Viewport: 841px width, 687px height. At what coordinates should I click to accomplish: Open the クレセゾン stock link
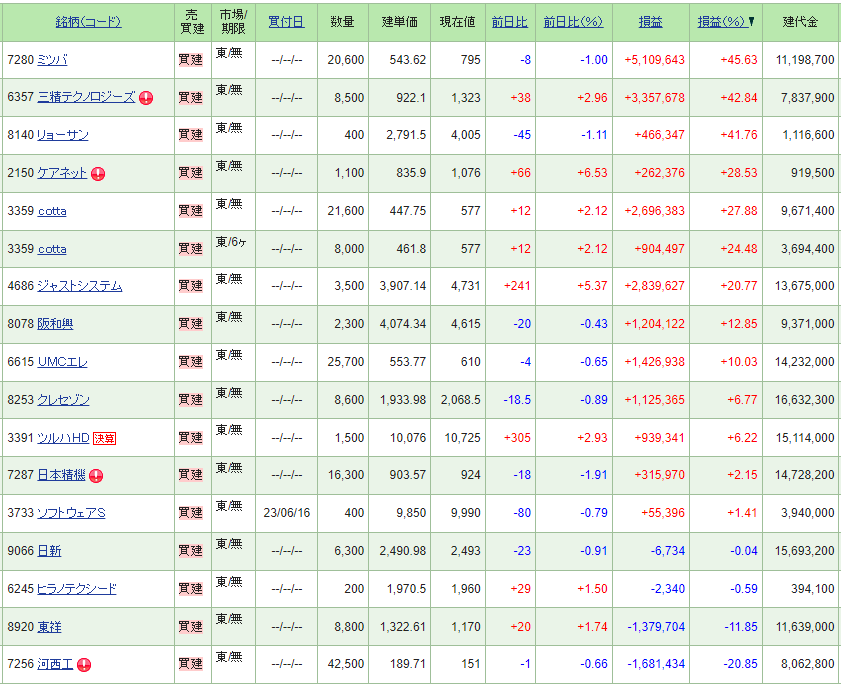click(63, 400)
